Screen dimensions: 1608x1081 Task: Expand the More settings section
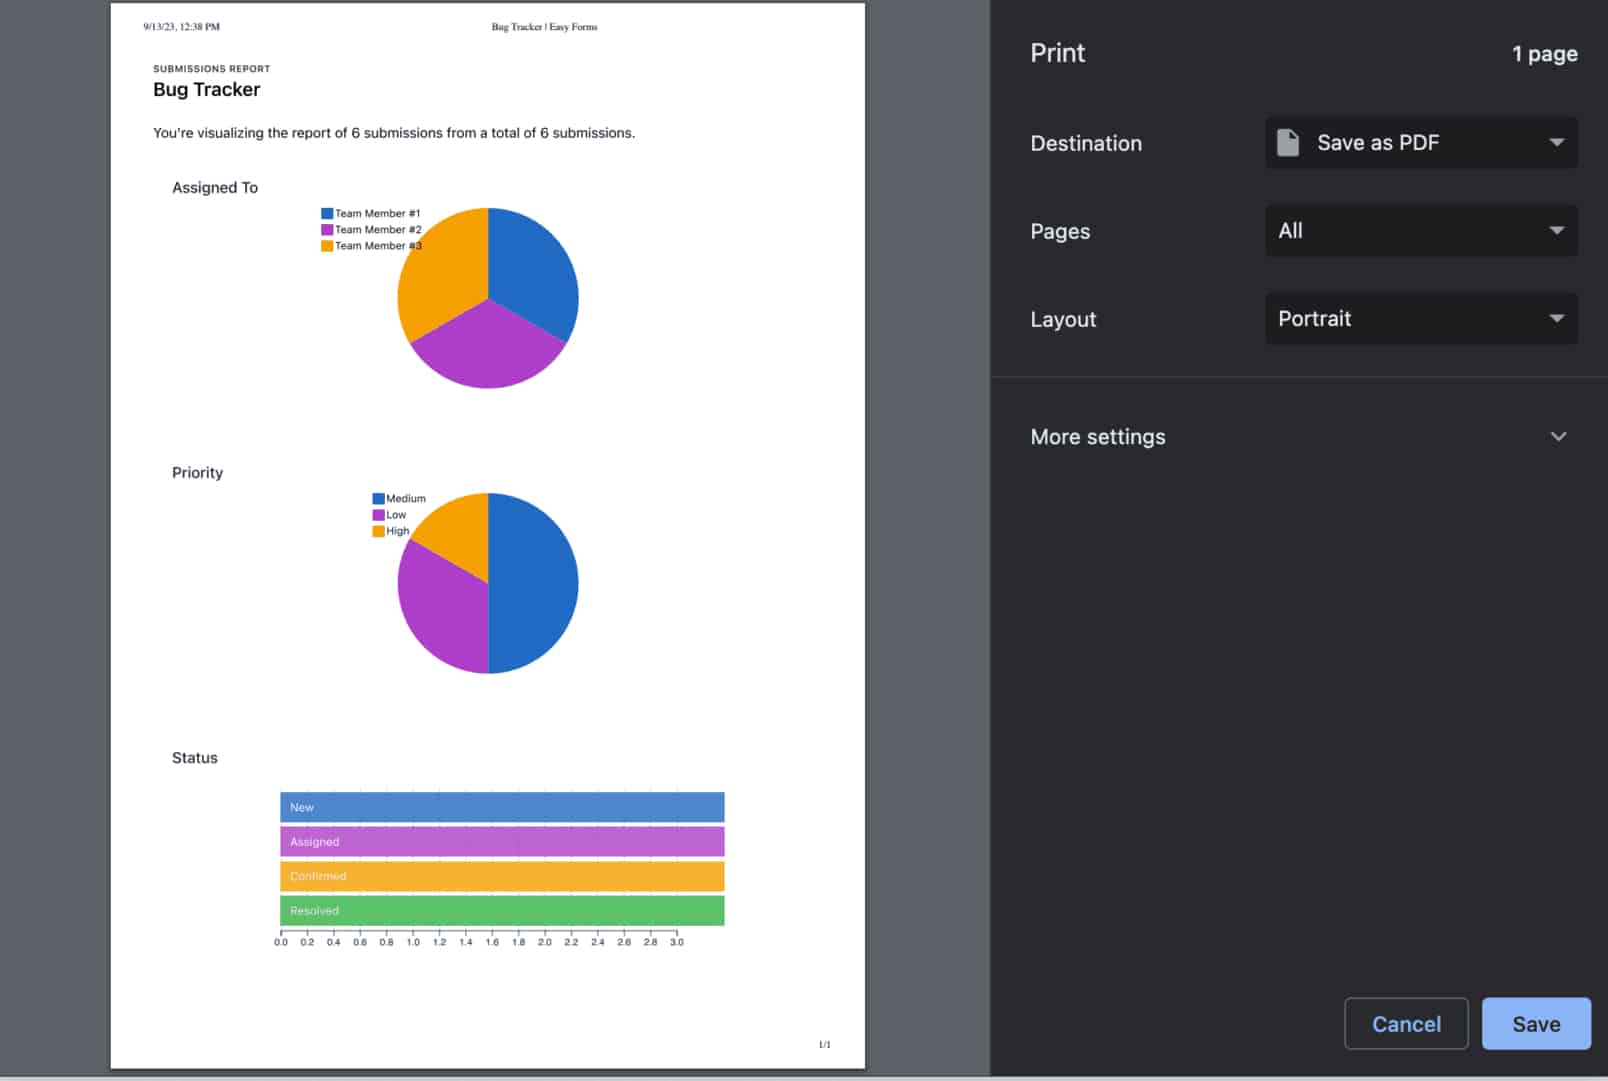1098,437
